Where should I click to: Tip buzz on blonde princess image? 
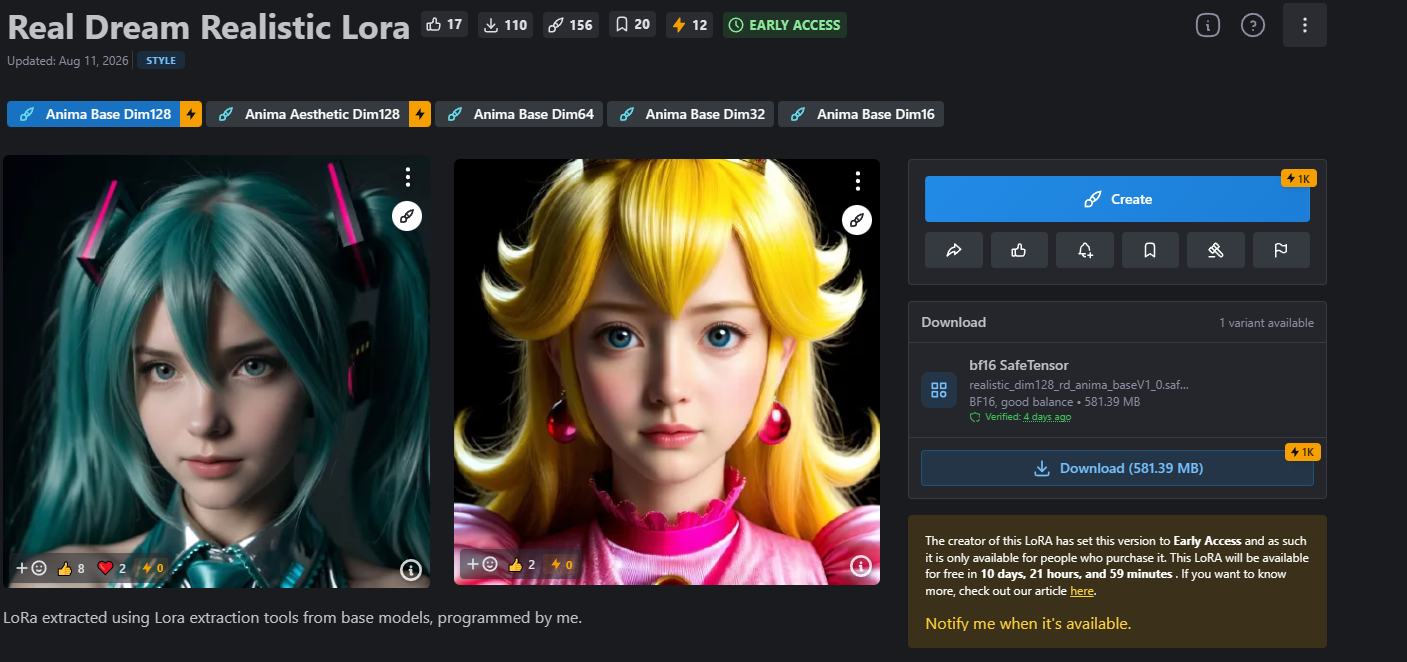(x=562, y=564)
